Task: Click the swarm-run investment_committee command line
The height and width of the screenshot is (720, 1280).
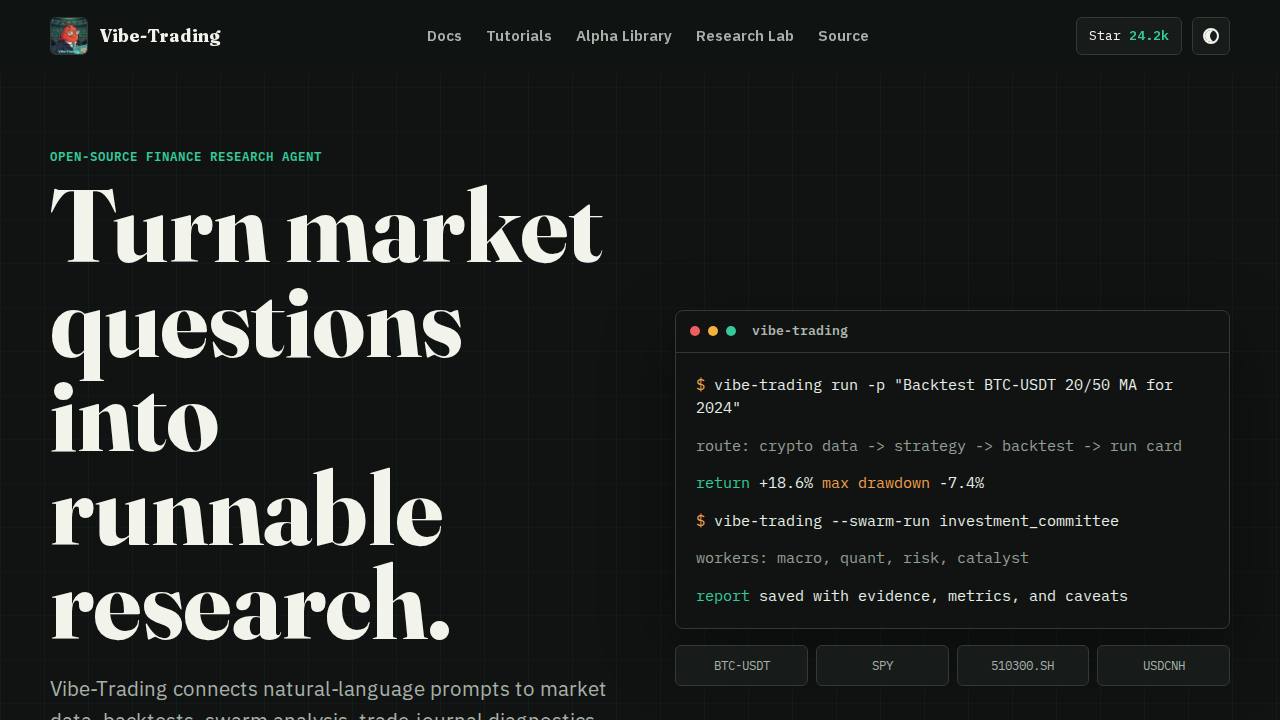Action: (907, 521)
